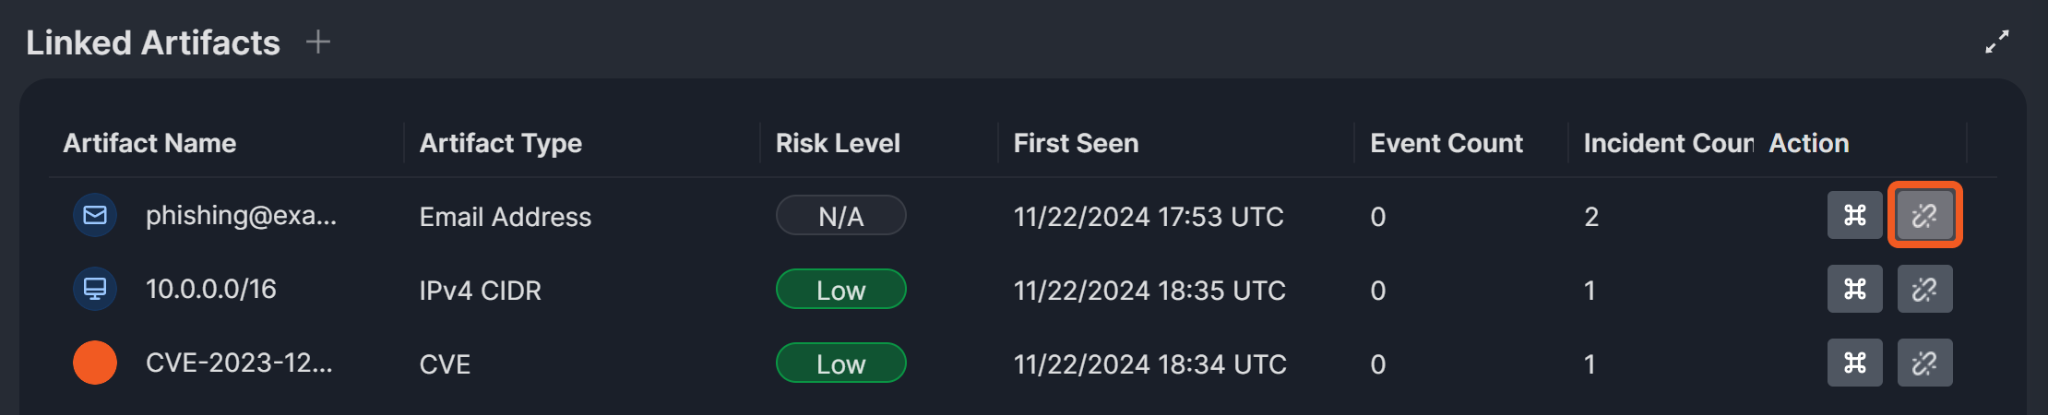Click command icon in IPv4 CIDR row
2048x415 pixels.
[x=1854, y=289]
